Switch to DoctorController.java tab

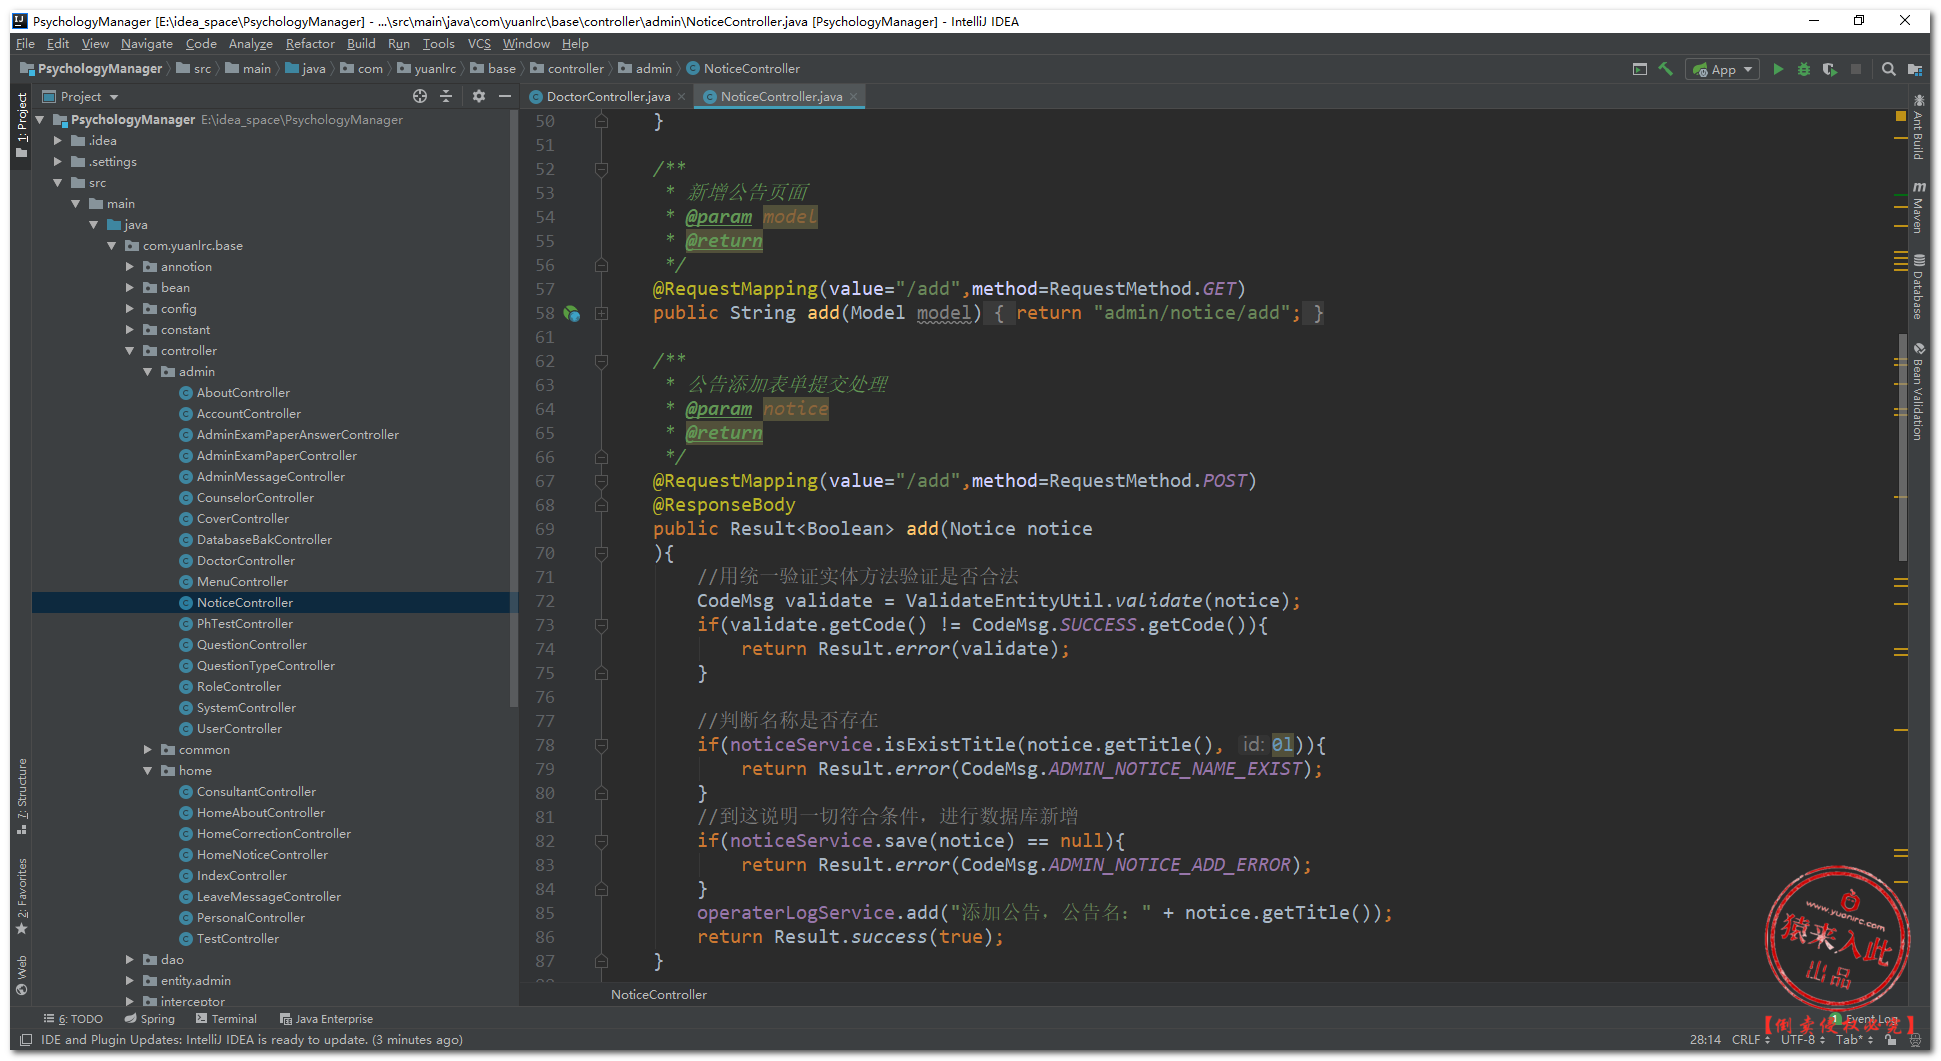tap(607, 96)
